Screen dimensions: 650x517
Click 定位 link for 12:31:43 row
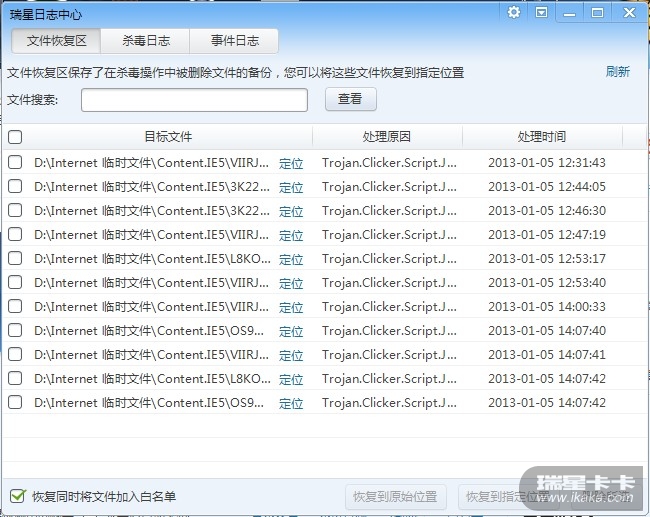(x=291, y=164)
